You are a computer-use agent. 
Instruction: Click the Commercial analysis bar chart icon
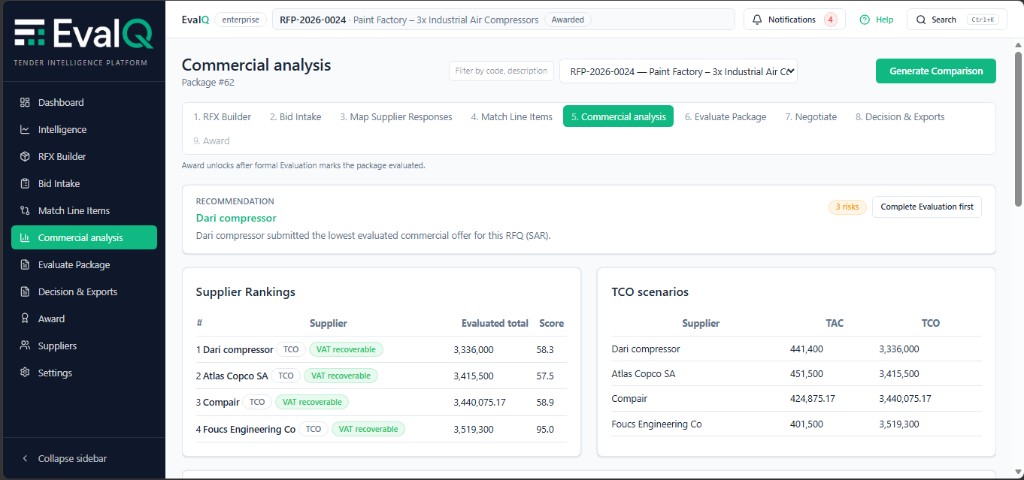pyautogui.click(x=25, y=238)
